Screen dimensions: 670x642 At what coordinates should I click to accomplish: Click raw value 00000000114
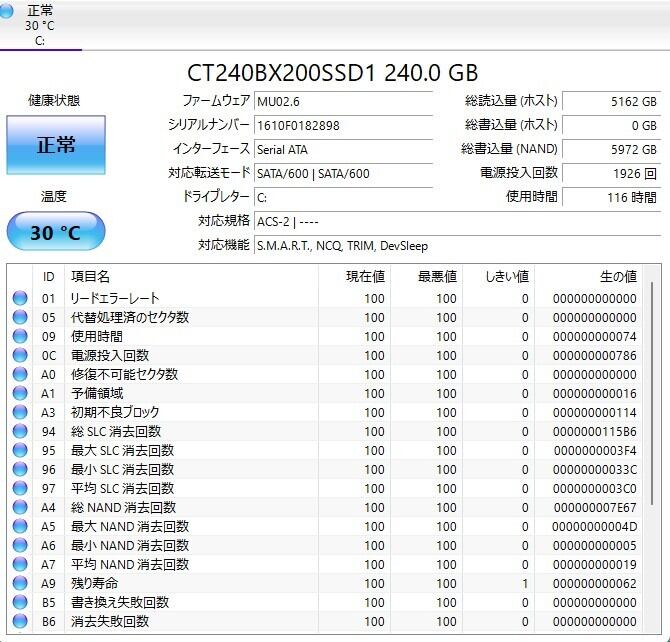(594, 413)
